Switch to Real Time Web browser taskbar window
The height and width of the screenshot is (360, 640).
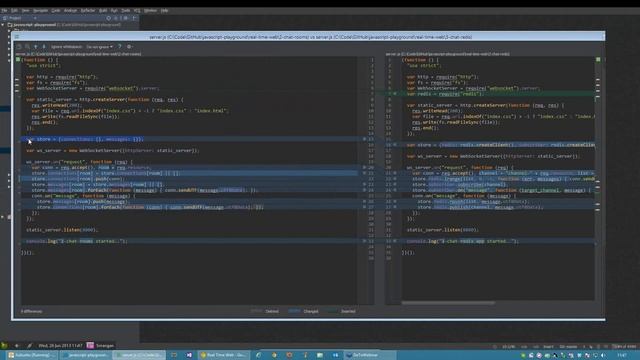[x=223, y=355]
